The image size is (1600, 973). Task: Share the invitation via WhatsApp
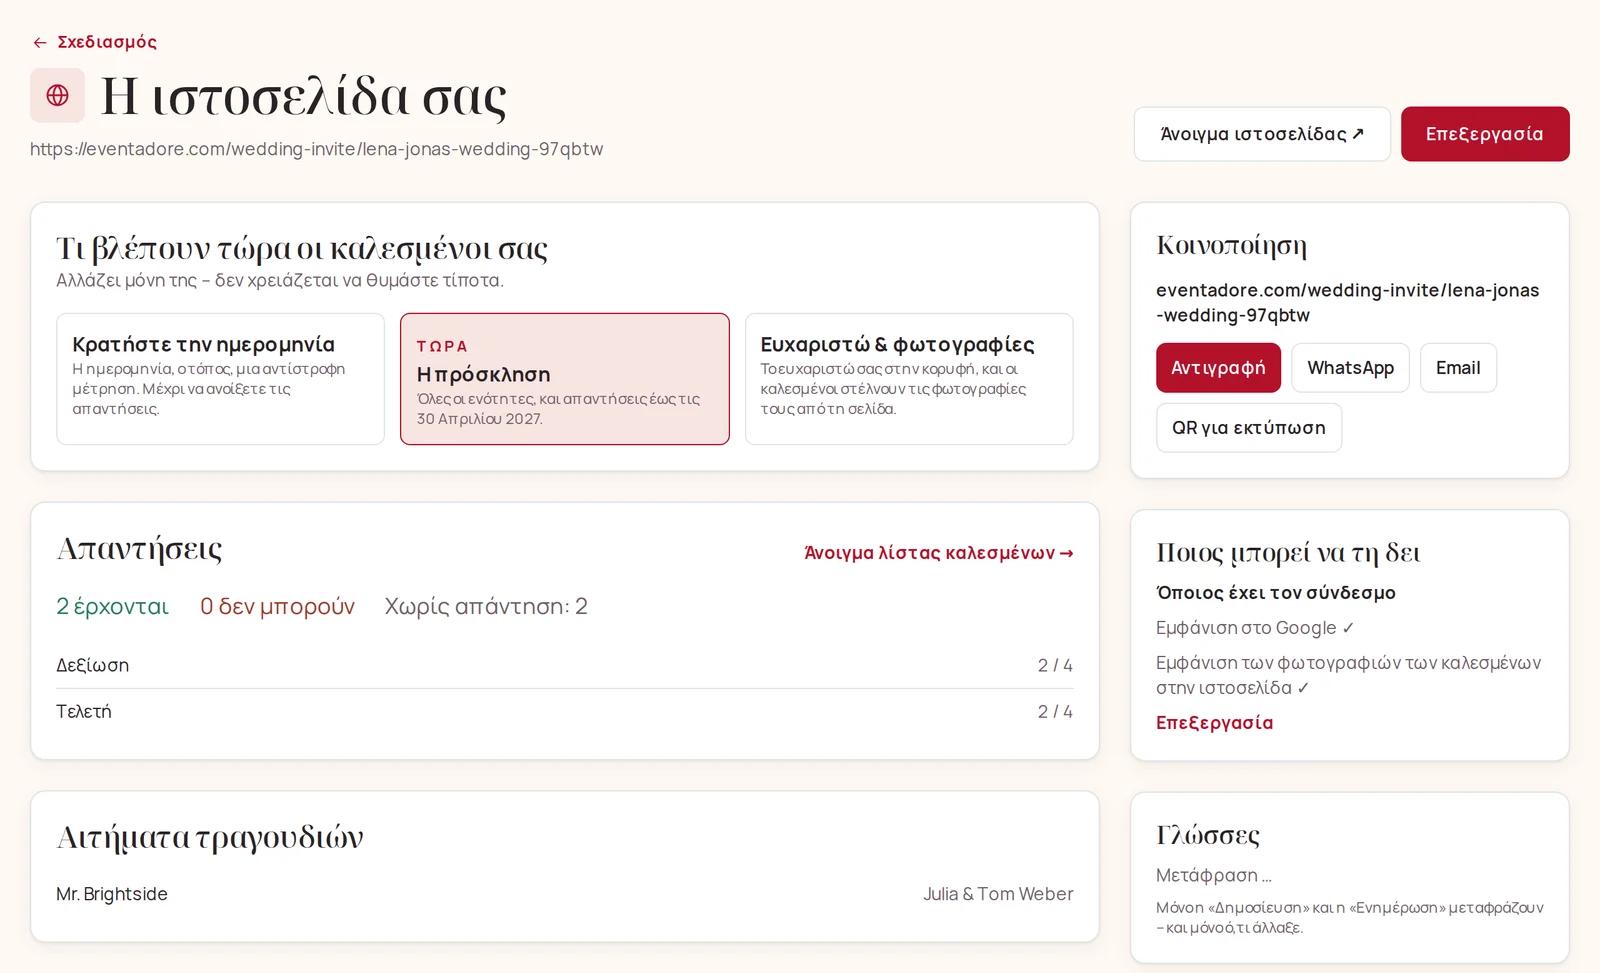tap(1350, 368)
